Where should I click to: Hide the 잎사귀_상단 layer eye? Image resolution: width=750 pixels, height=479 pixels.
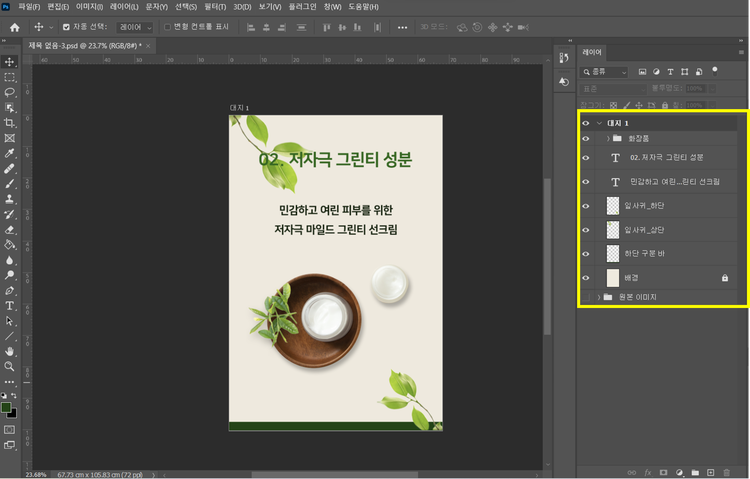[x=585, y=230]
